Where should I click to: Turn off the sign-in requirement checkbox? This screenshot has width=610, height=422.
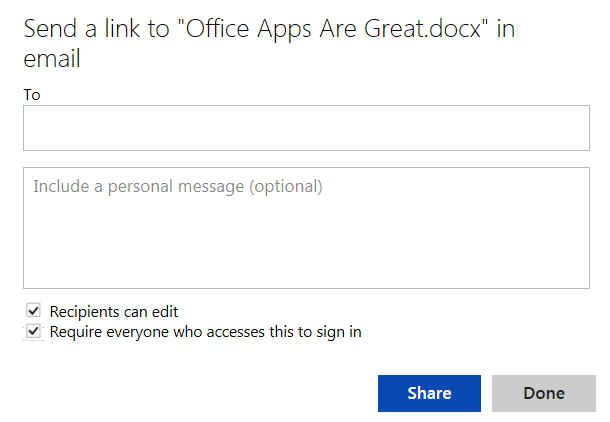click(x=34, y=331)
